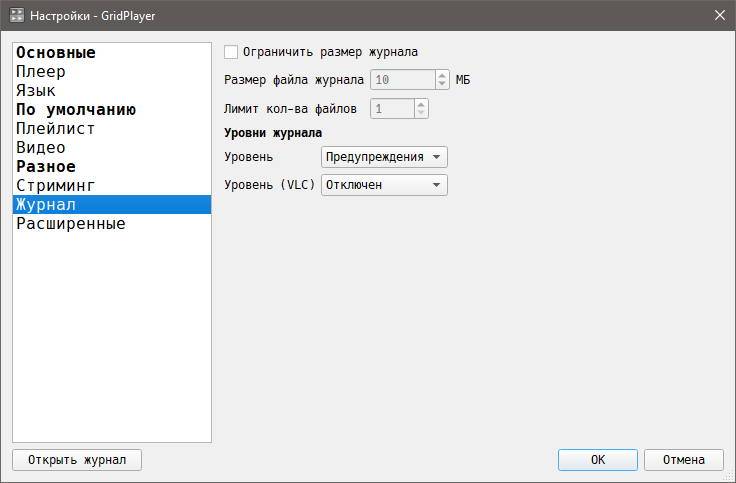
Task: Click the Открыть журнал button
Action: tap(77, 460)
